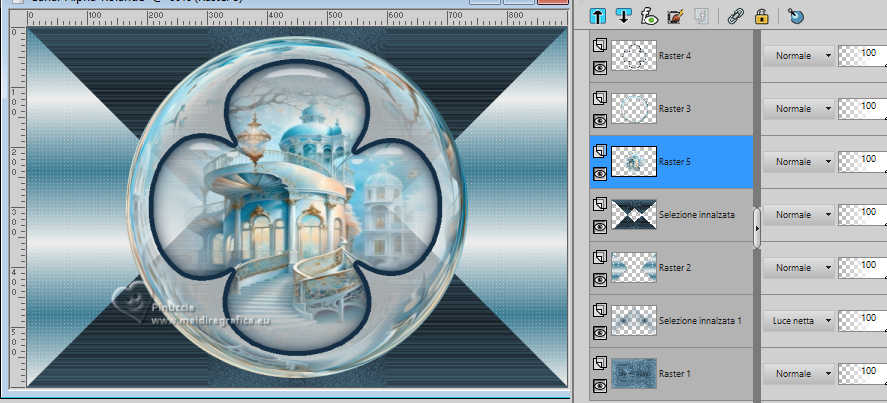Image resolution: width=887 pixels, height=403 pixels.
Task: Click the 'Selezione innalzata' layer name
Action: click(x=697, y=215)
